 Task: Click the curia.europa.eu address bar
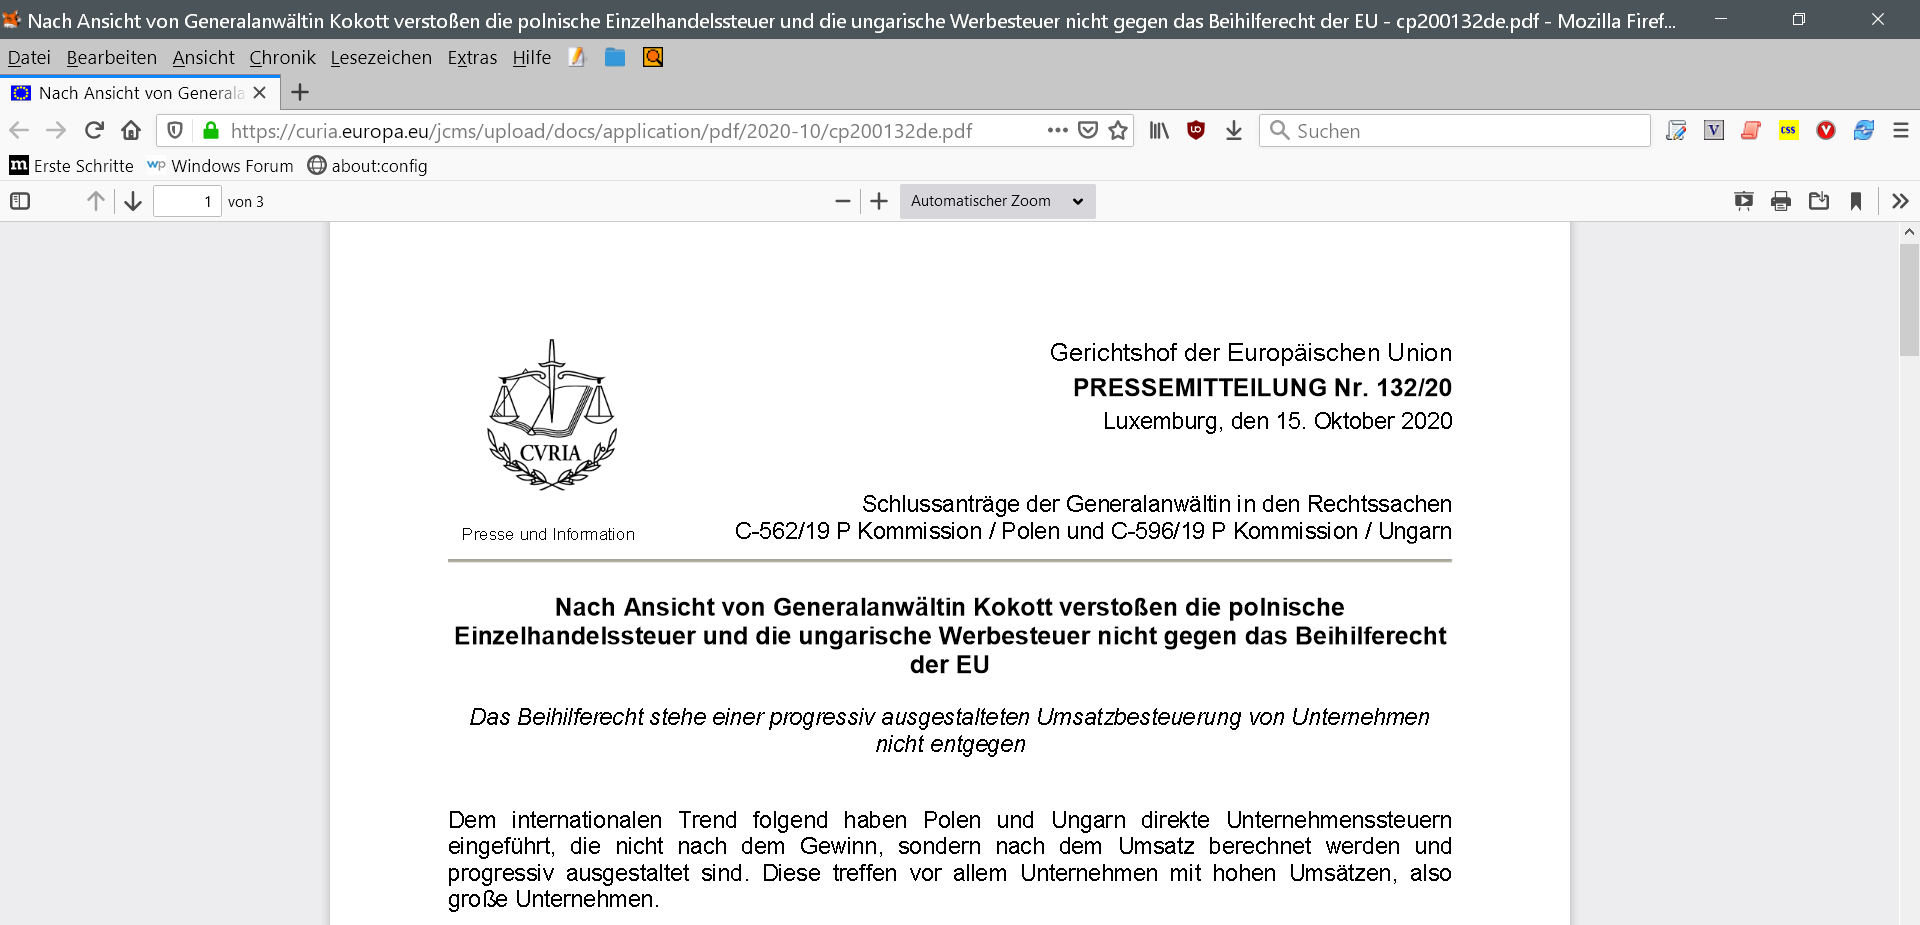pyautogui.click(x=601, y=131)
